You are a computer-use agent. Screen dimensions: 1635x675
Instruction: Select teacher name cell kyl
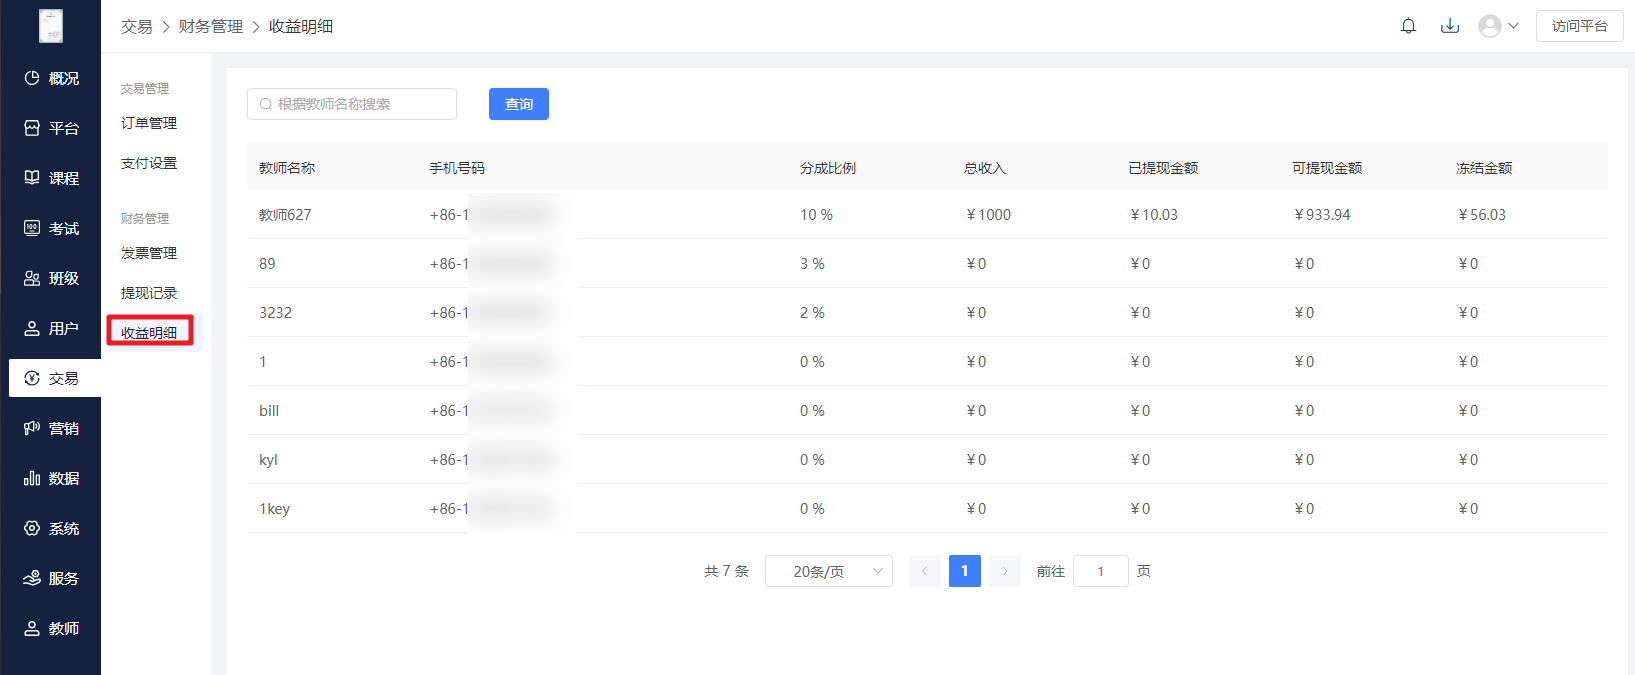268,460
